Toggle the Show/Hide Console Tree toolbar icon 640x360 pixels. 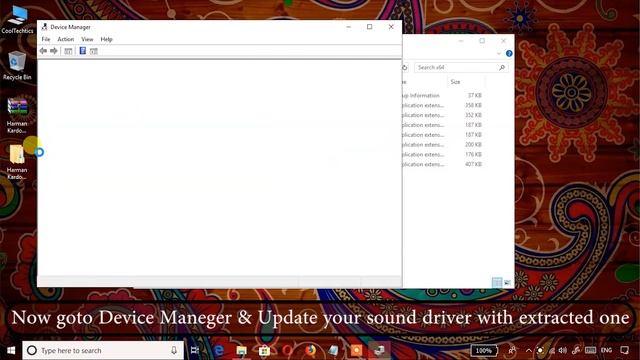click(x=68, y=51)
